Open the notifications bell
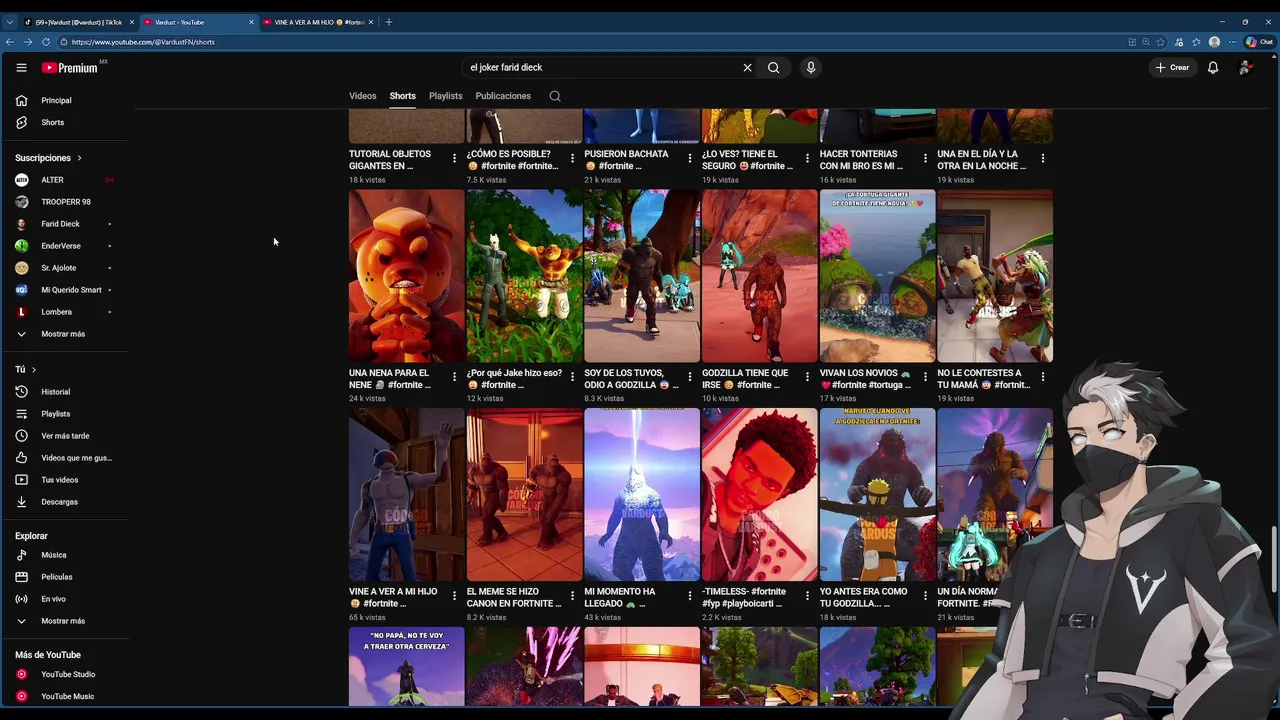Screen dimensions: 1280x720 pyautogui.click(x=1213, y=67)
